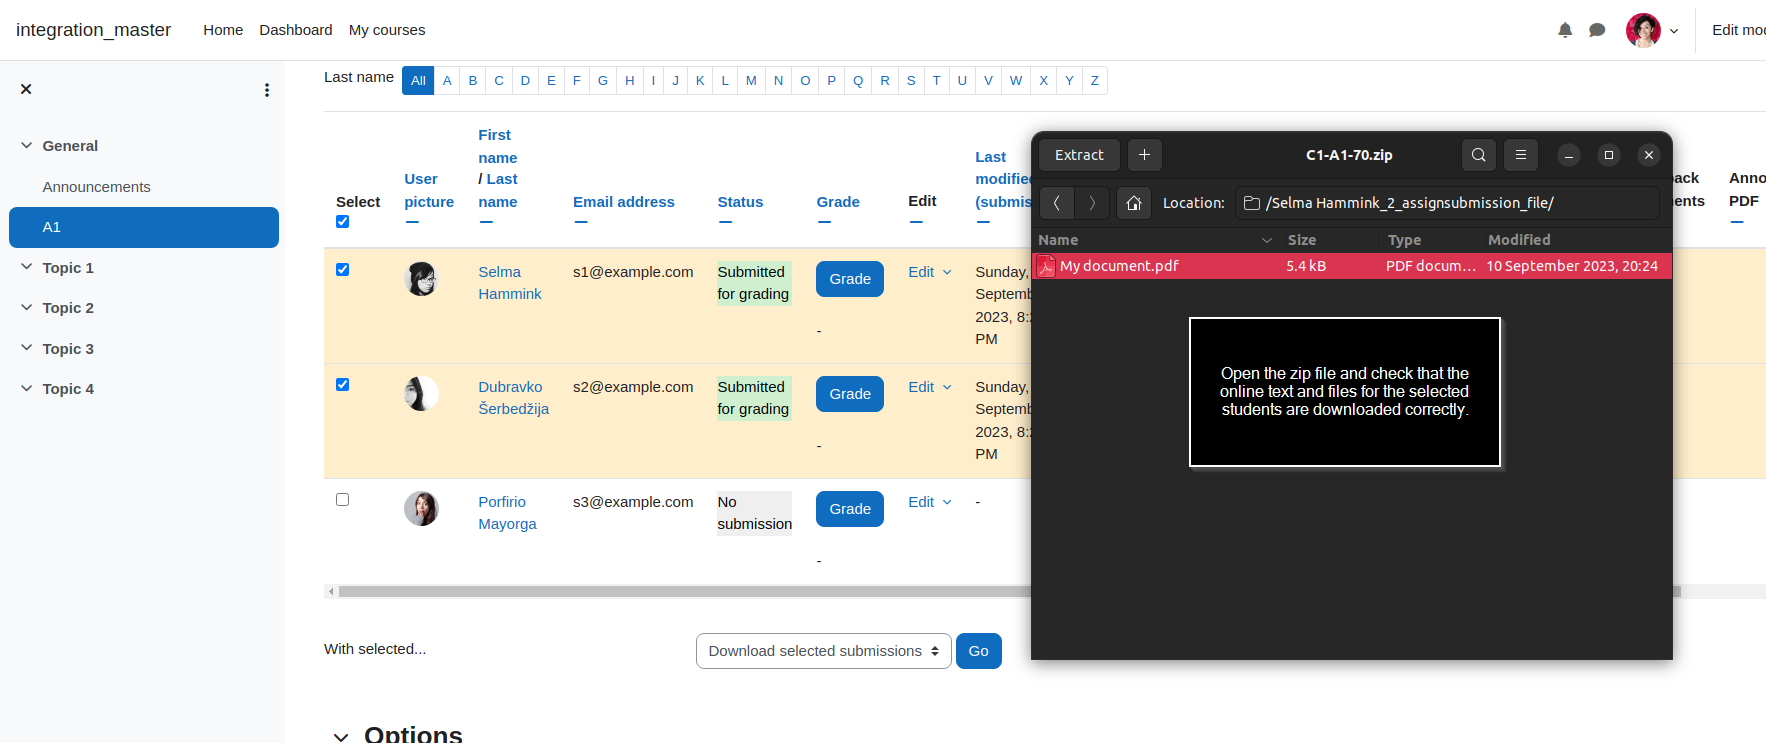Hide the First name column
This screenshot has width=1766, height=743.
point(486,222)
